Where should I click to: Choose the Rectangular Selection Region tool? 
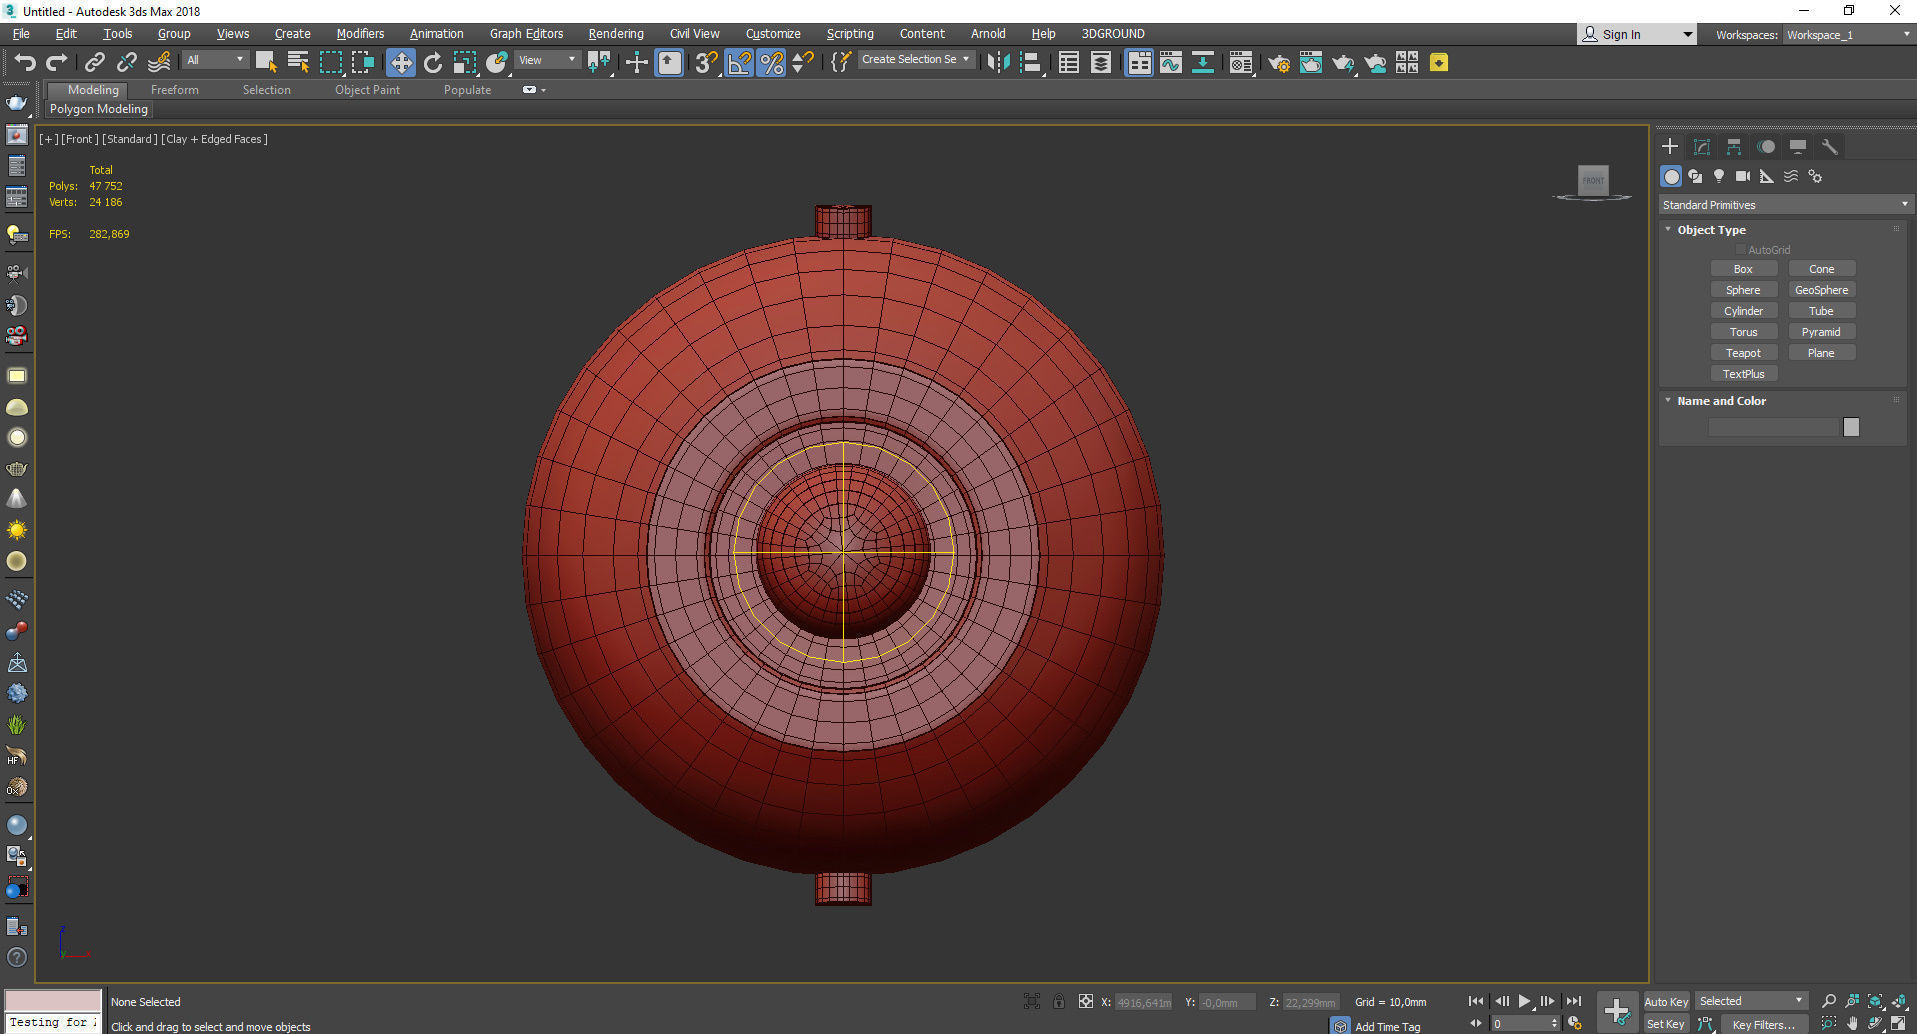(330, 63)
